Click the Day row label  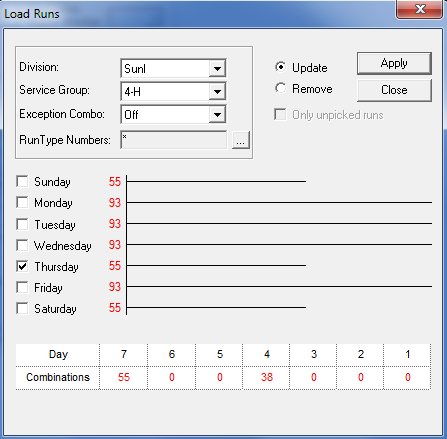[x=58, y=354]
